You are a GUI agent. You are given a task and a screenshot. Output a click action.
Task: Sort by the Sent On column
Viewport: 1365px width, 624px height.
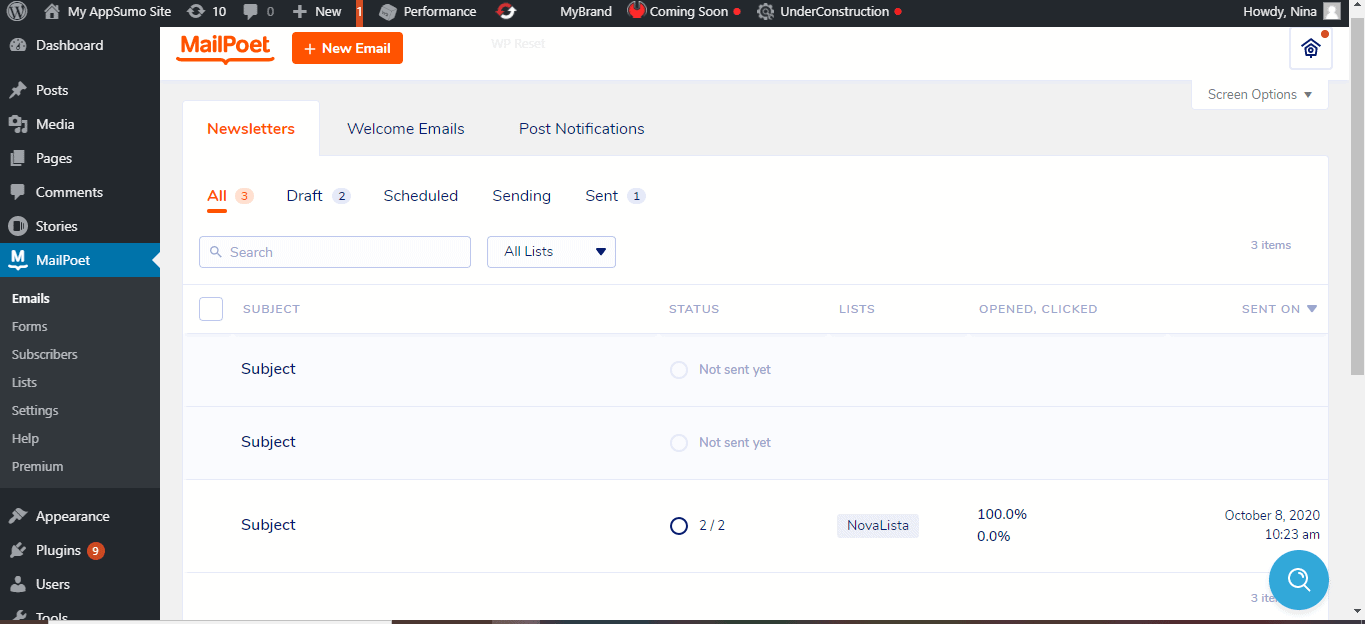pyautogui.click(x=1280, y=309)
